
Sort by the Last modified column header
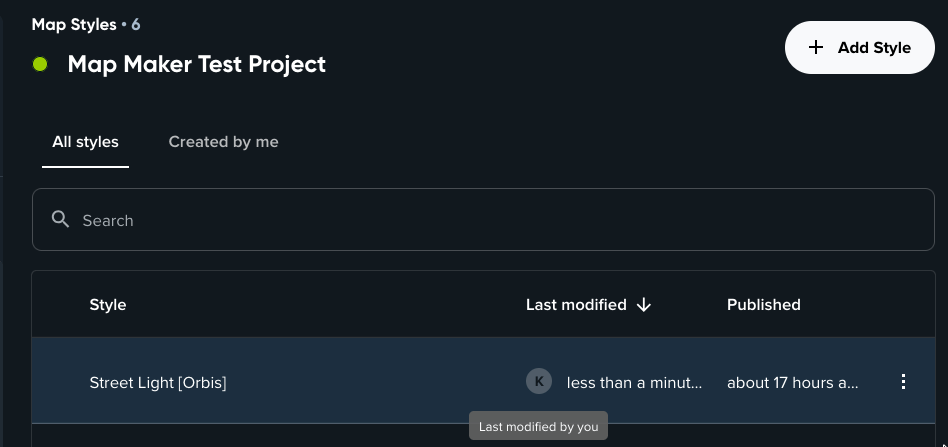(x=576, y=305)
